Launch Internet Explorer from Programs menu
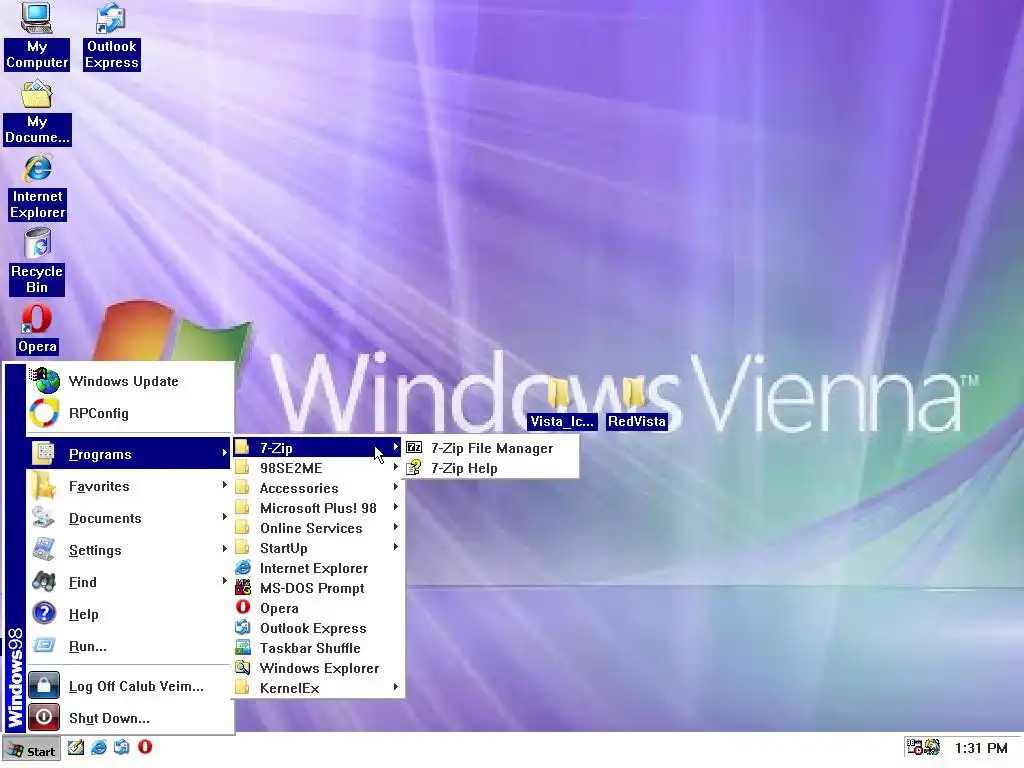 318,568
